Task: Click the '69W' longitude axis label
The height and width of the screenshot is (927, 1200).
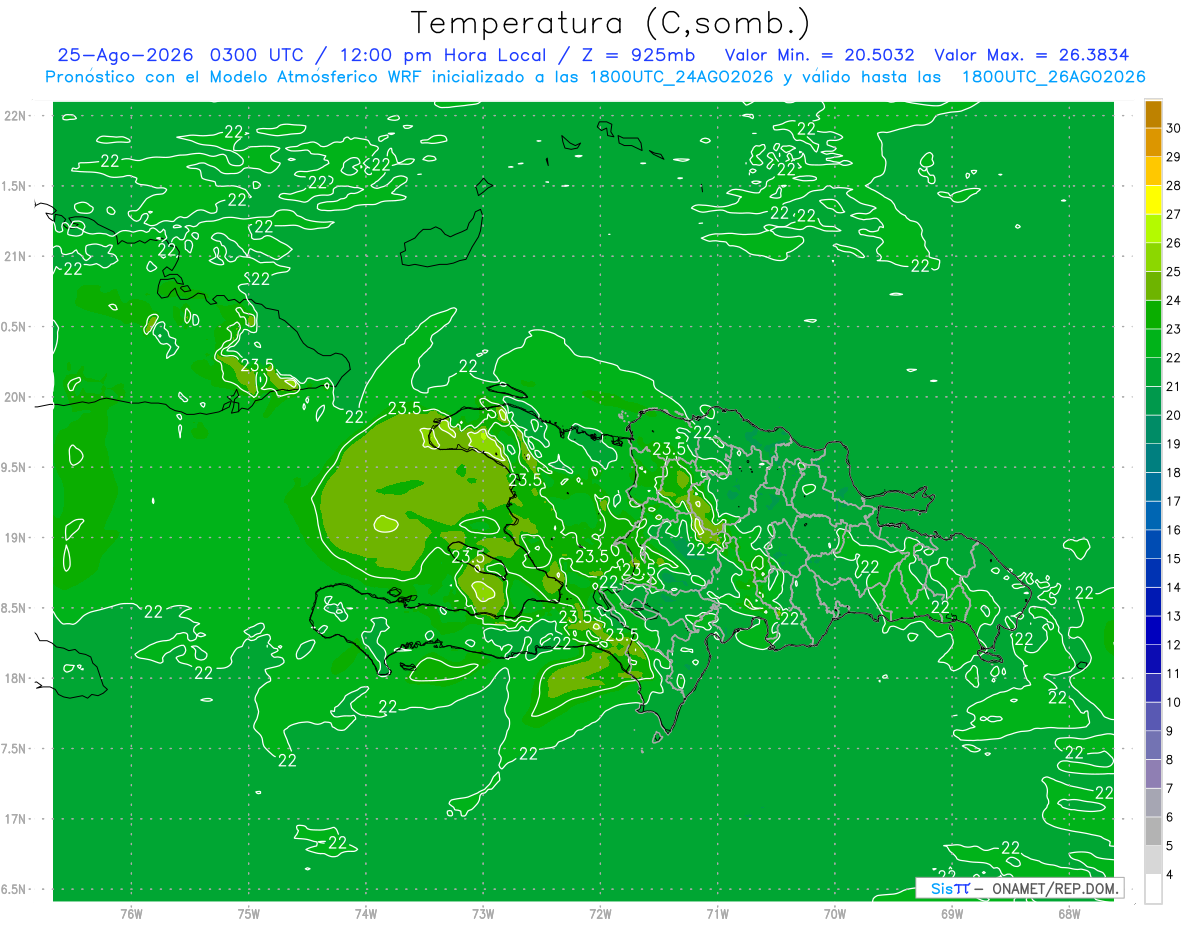Action: click(952, 913)
